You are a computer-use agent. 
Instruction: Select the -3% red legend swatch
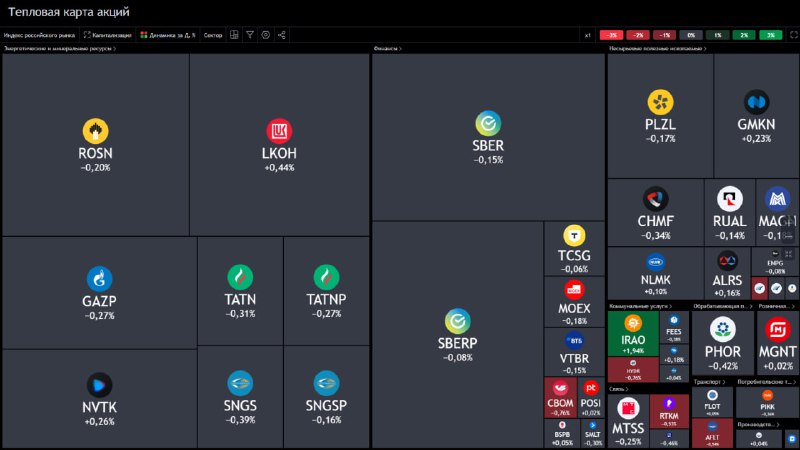pyautogui.click(x=611, y=35)
